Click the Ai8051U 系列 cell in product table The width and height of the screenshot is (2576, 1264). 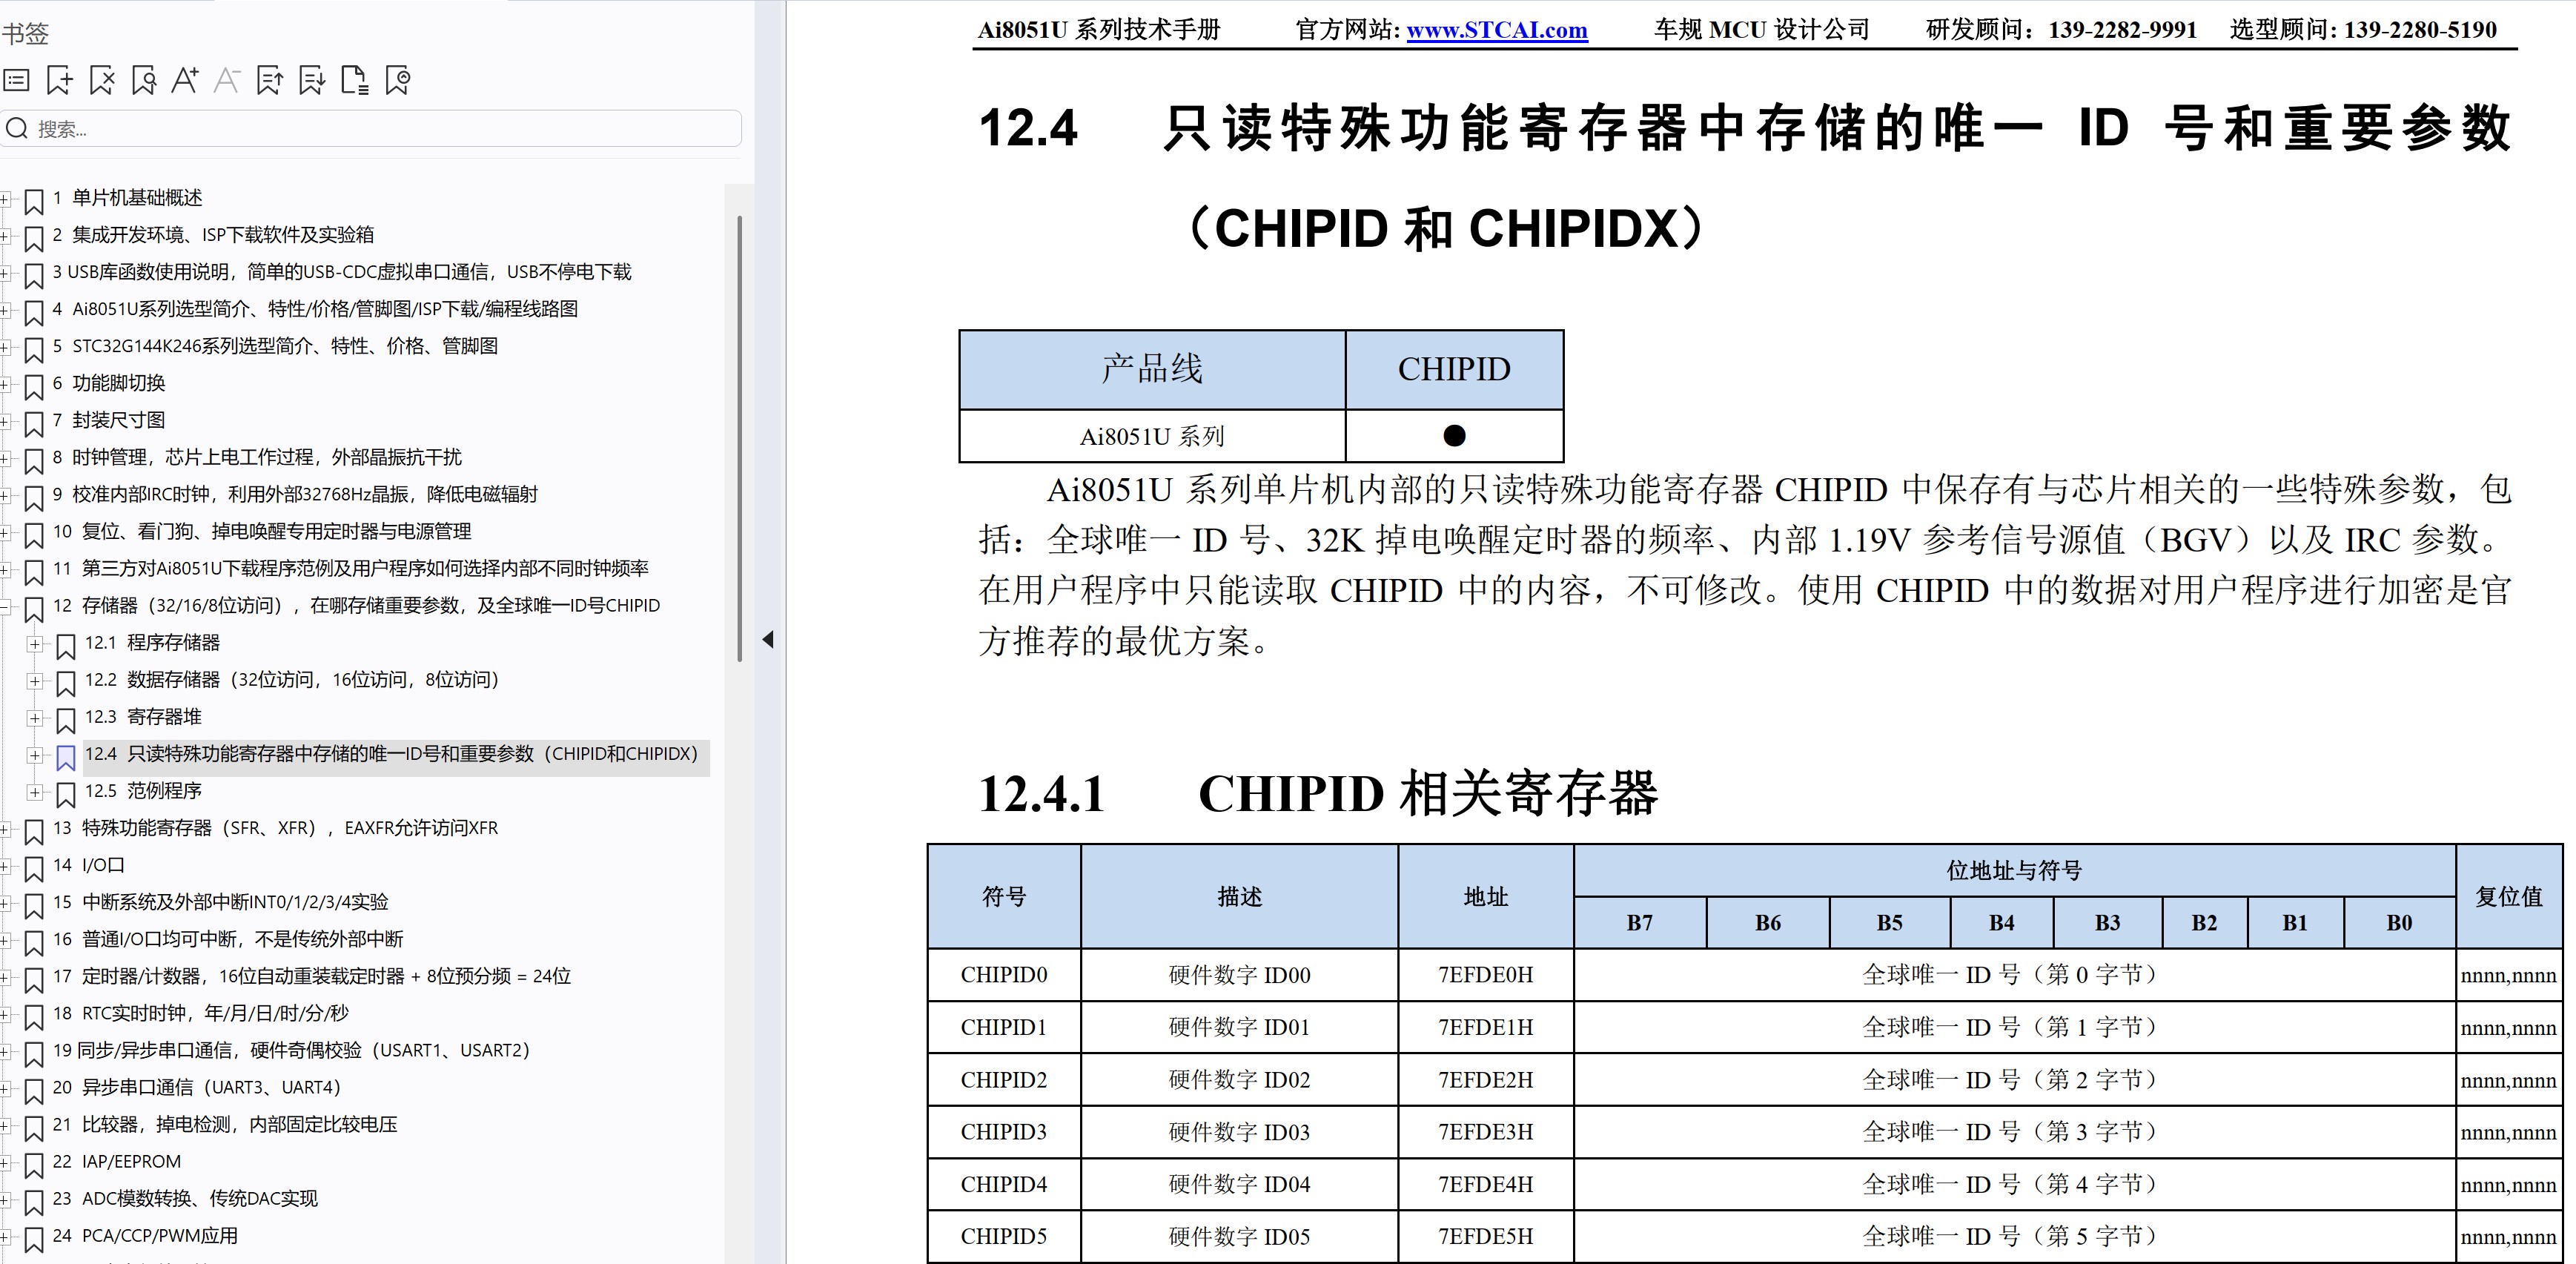(1152, 436)
